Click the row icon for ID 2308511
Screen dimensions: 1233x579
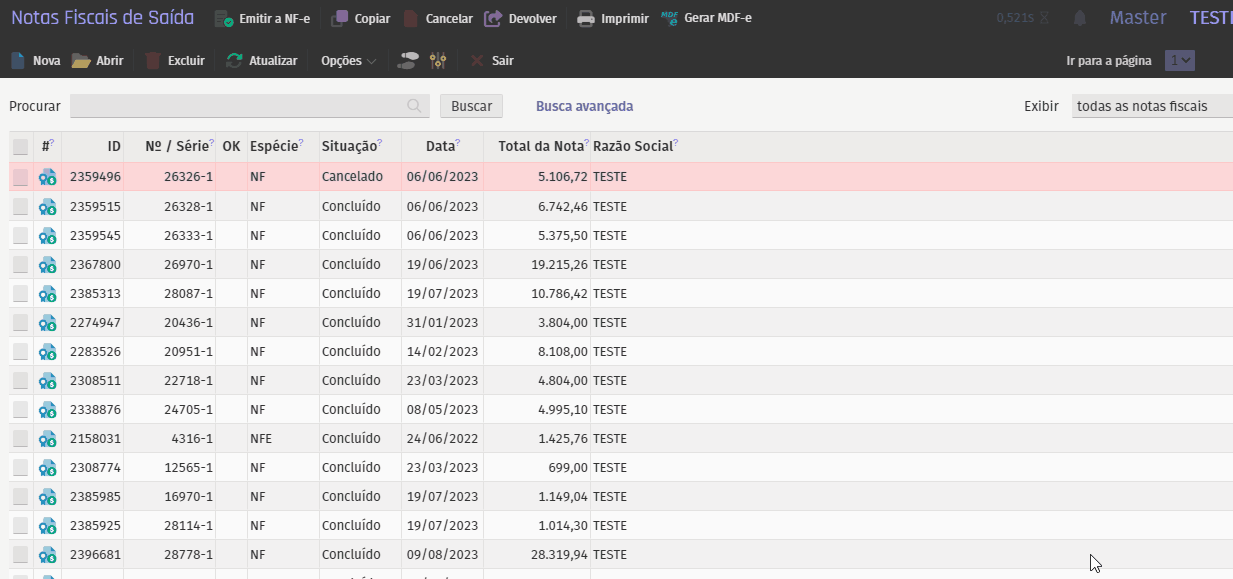[x=47, y=380]
